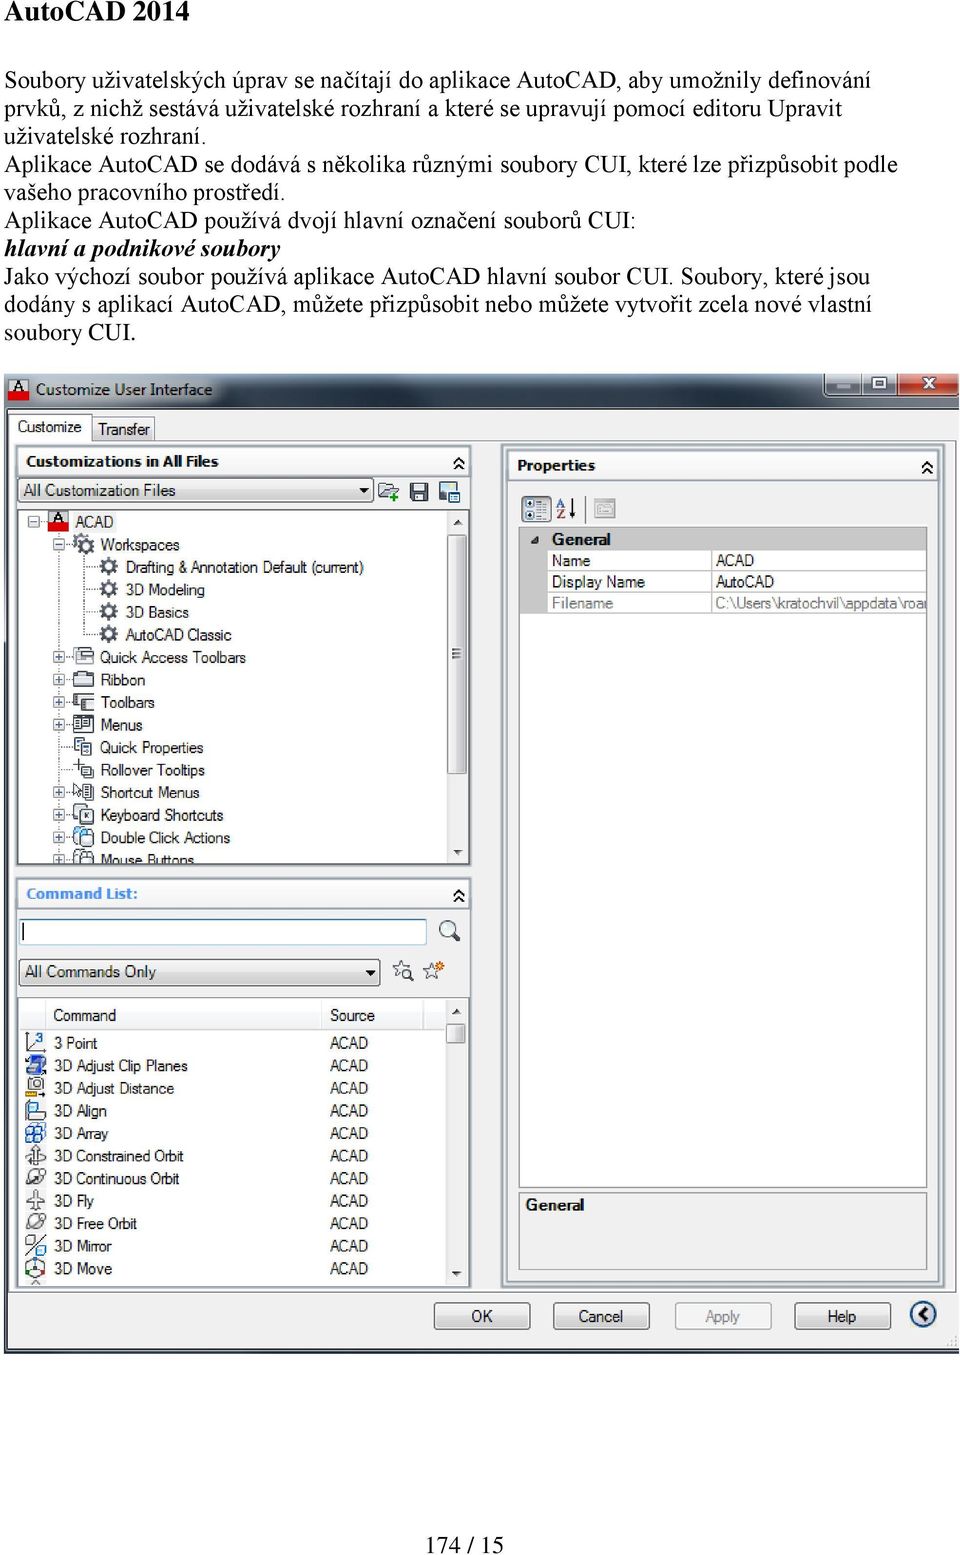The image size is (960, 1555).
Task: Click the Display Name value AutoCAD
Action: pos(819,582)
